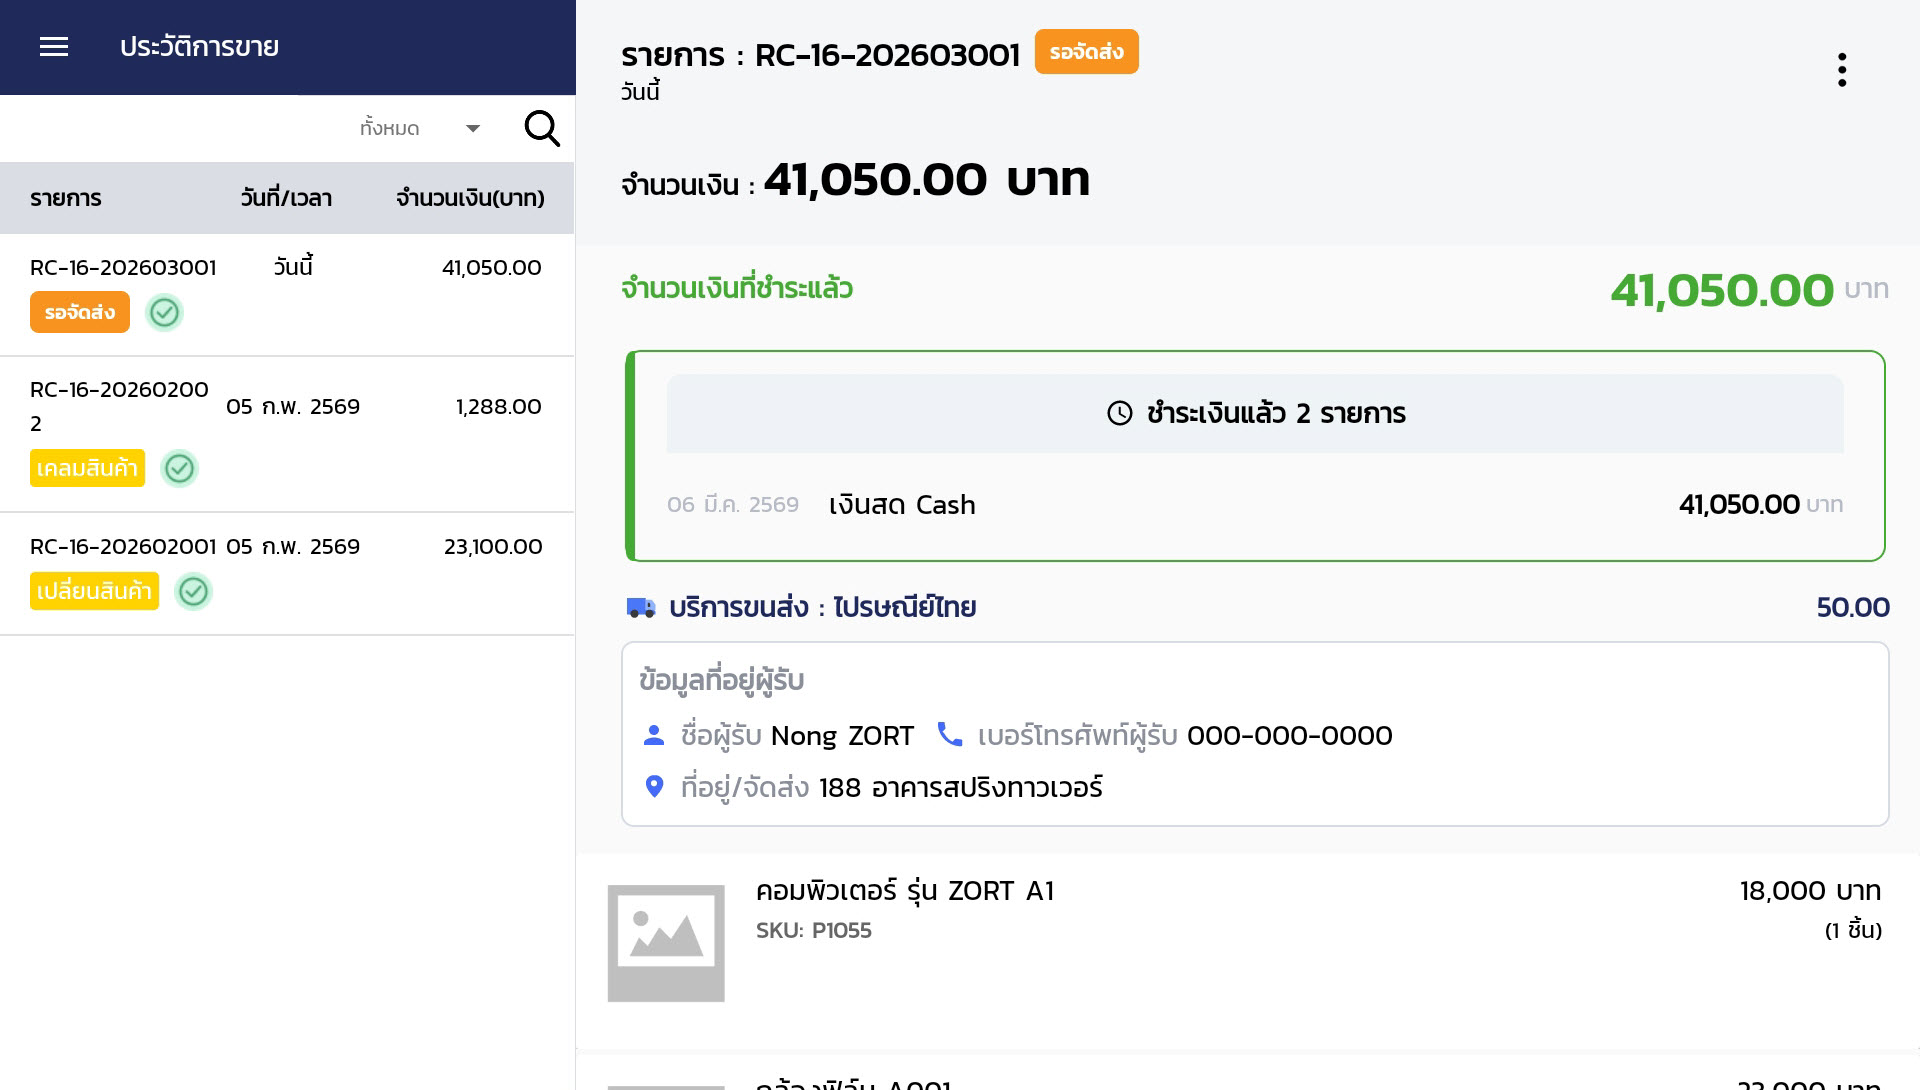Open the hamburger navigation menu
1920x1090 pixels.
(x=54, y=47)
